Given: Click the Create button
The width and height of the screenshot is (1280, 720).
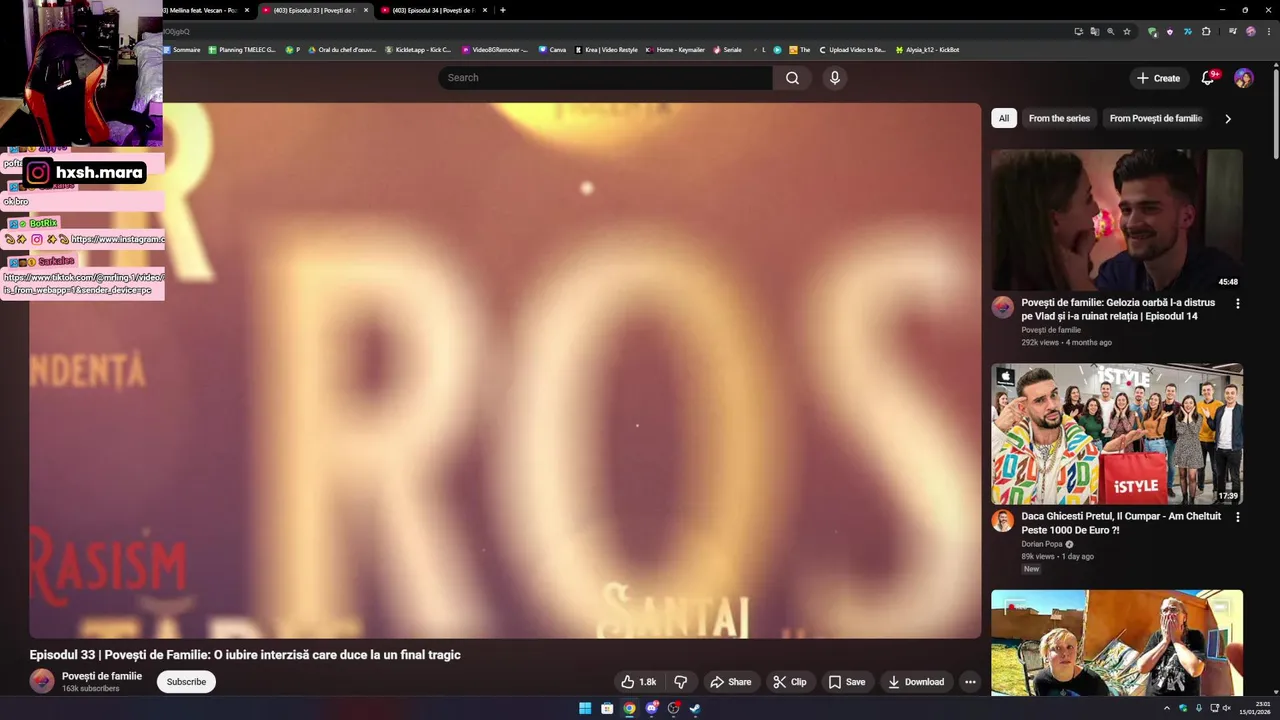Looking at the screenshot, I should [x=1158, y=78].
